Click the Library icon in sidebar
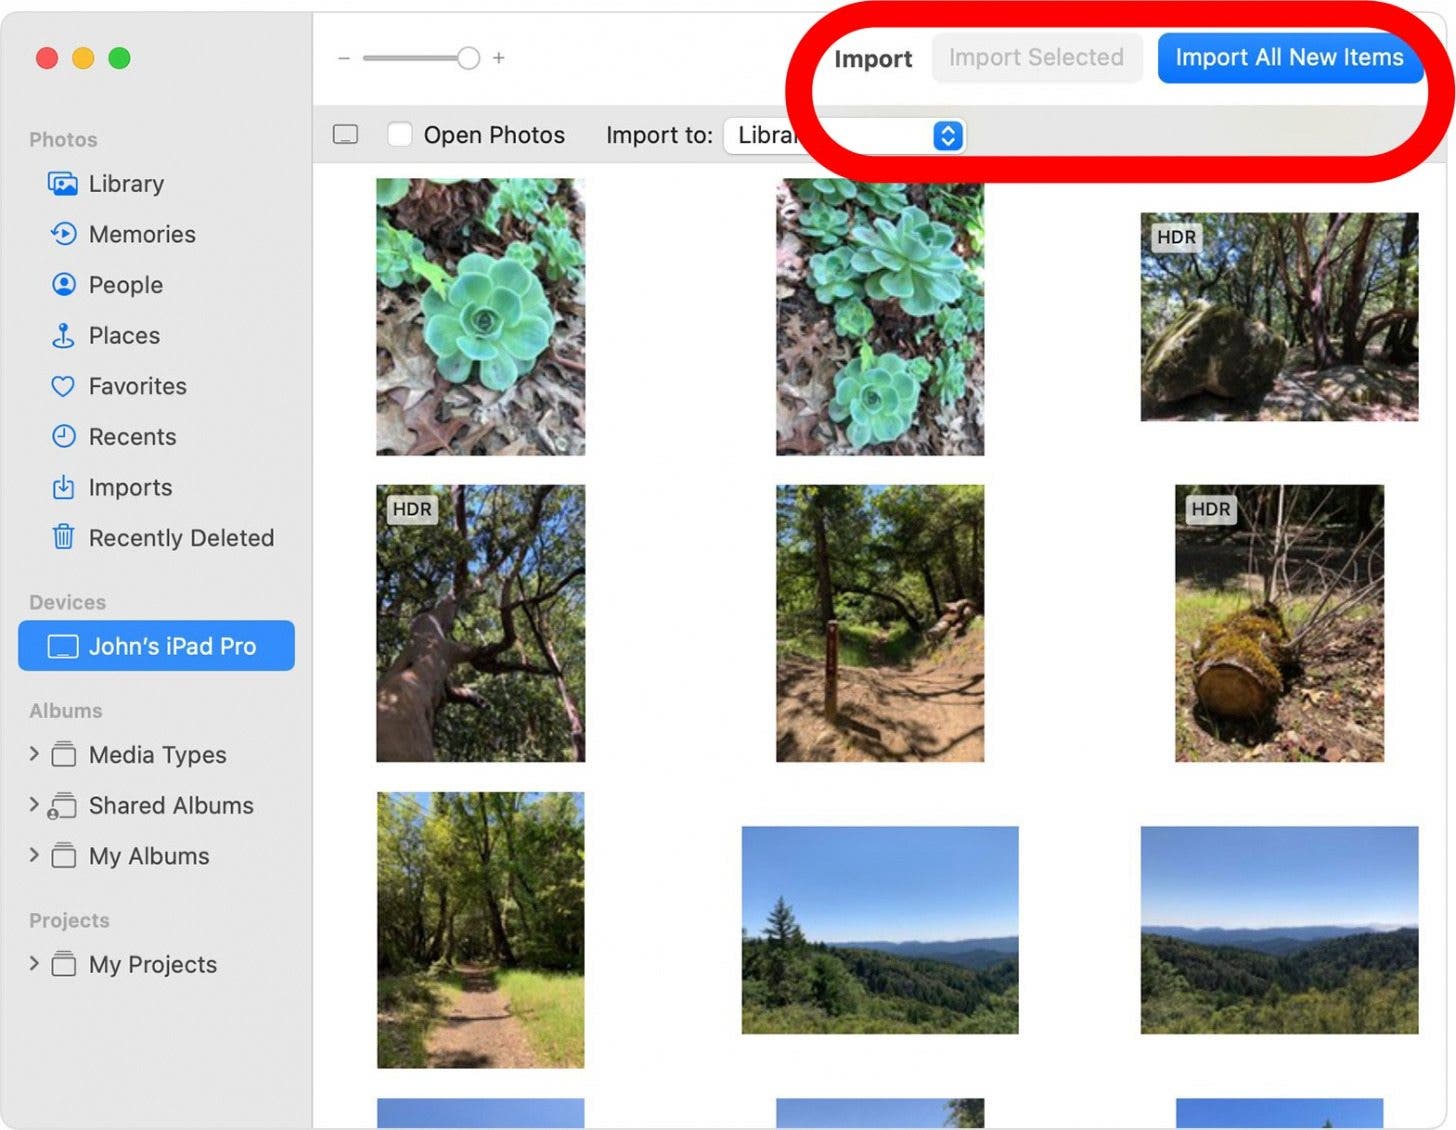This screenshot has height=1130, width=1456. 63,184
